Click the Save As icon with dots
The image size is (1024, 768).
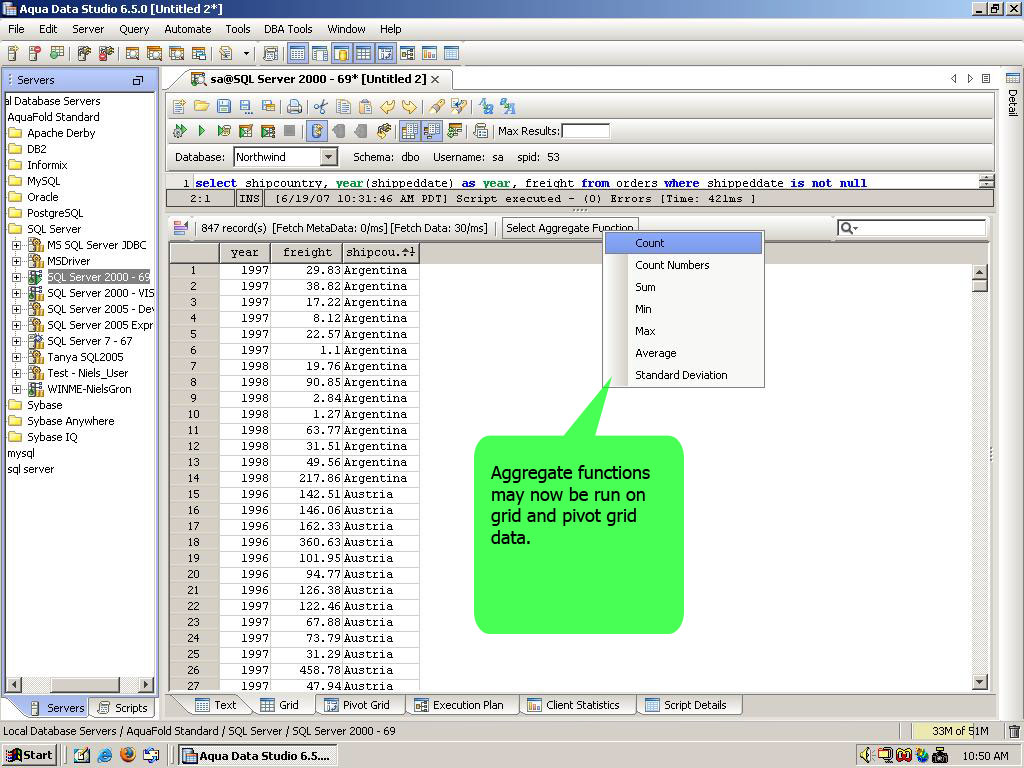coord(246,106)
